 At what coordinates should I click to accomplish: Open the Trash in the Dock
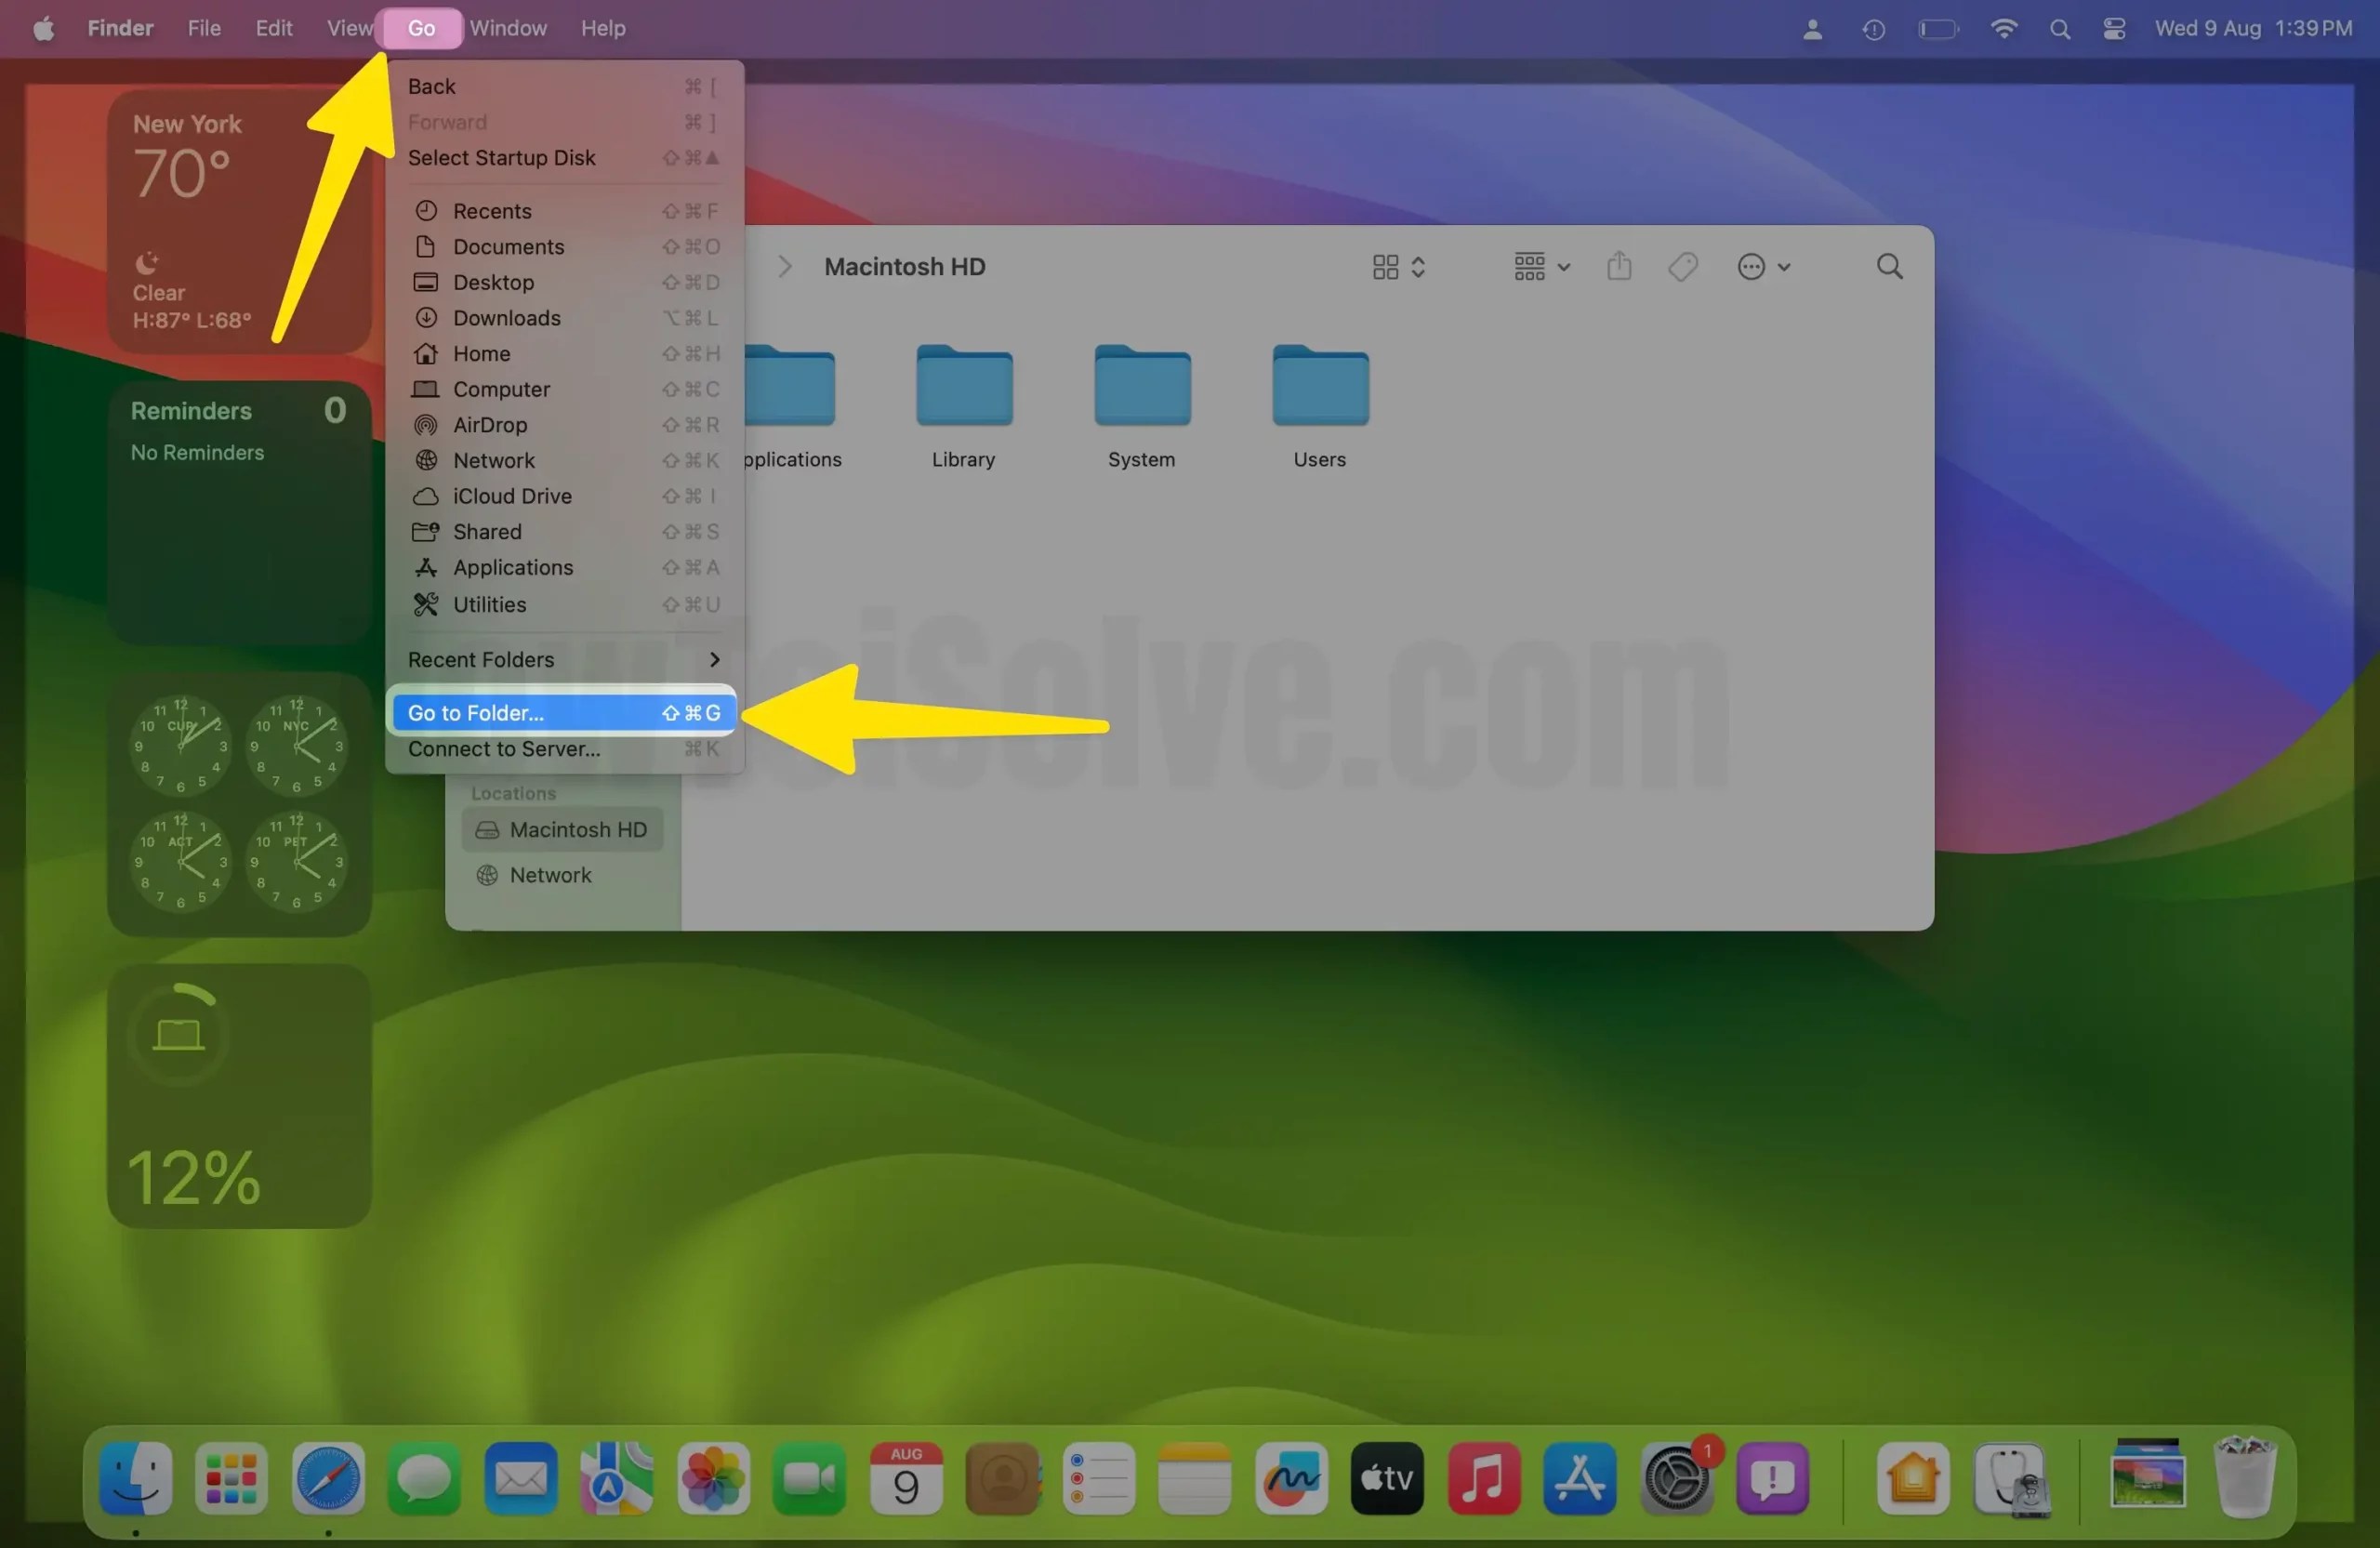[x=2245, y=1478]
